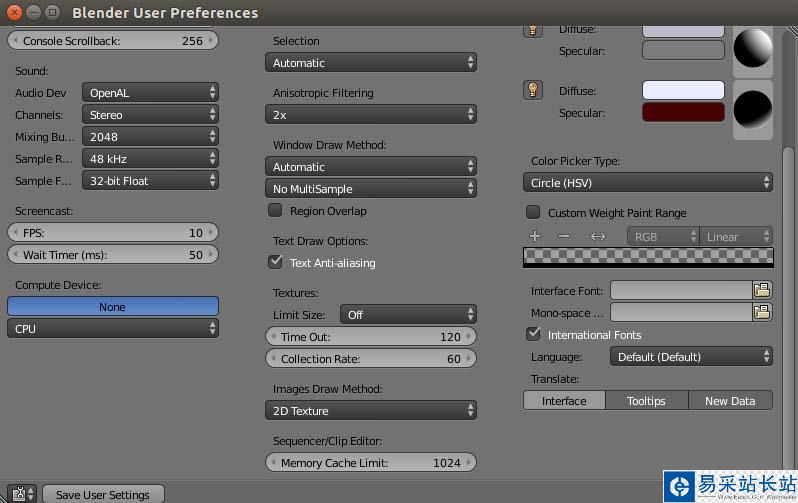Open Texture Limit Size dropdown
Viewport: 798px width, 503px height.
tap(408, 315)
